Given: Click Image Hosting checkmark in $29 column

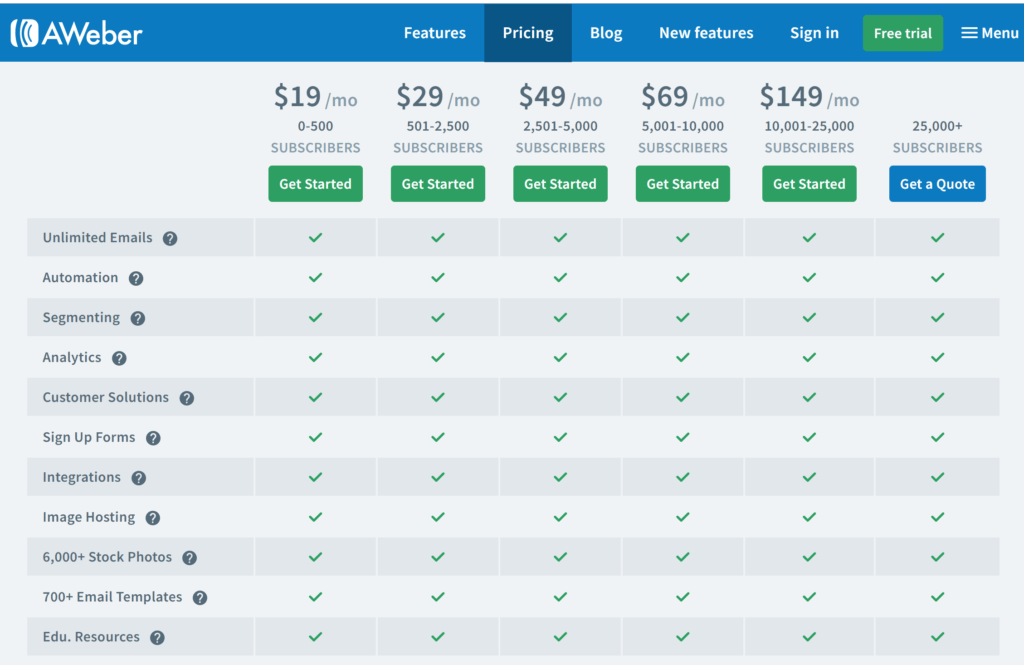Looking at the screenshot, I should tap(438, 517).
